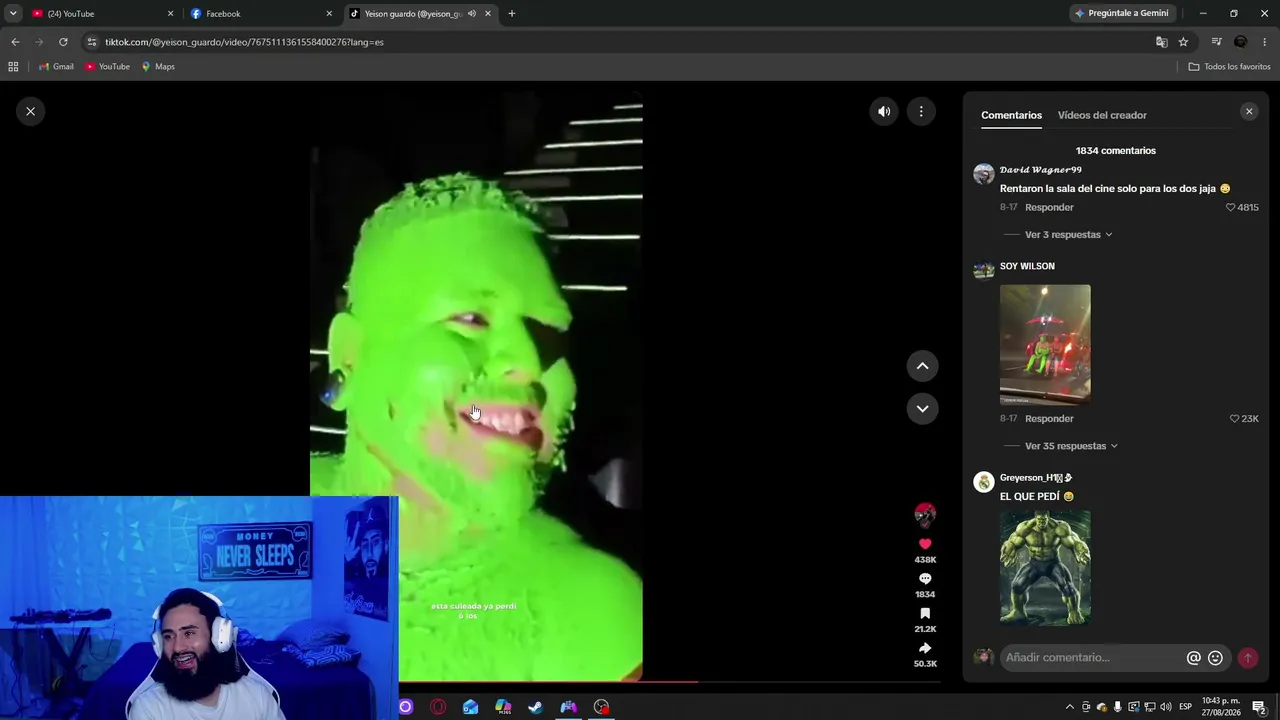Screen dimensions: 1280x720
Task: Click the Añadir comentario input field
Action: click(x=1093, y=658)
